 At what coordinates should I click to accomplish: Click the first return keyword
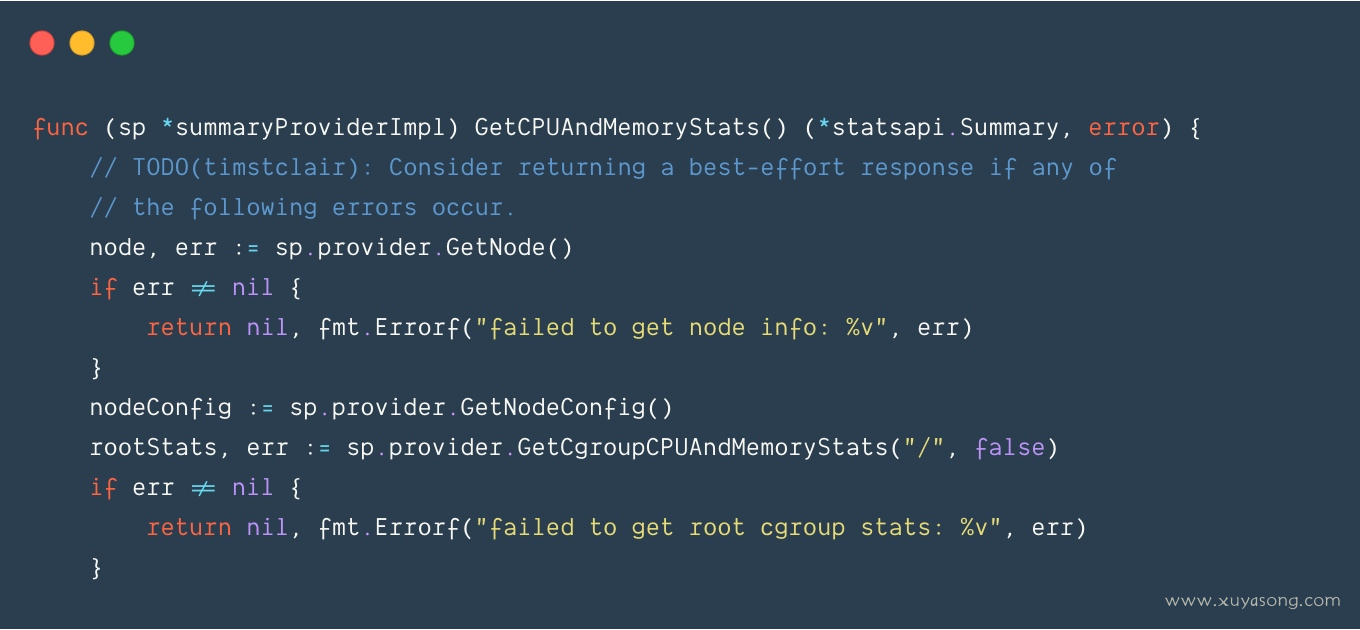189,328
